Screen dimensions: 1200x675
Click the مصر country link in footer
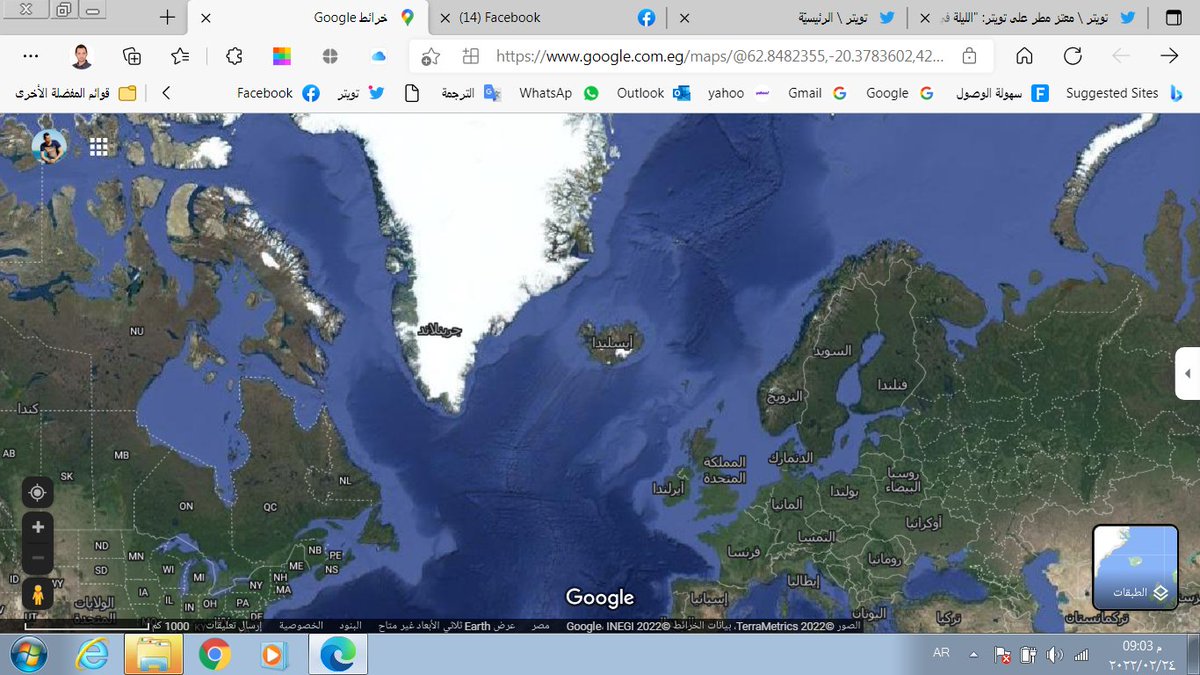click(540, 625)
